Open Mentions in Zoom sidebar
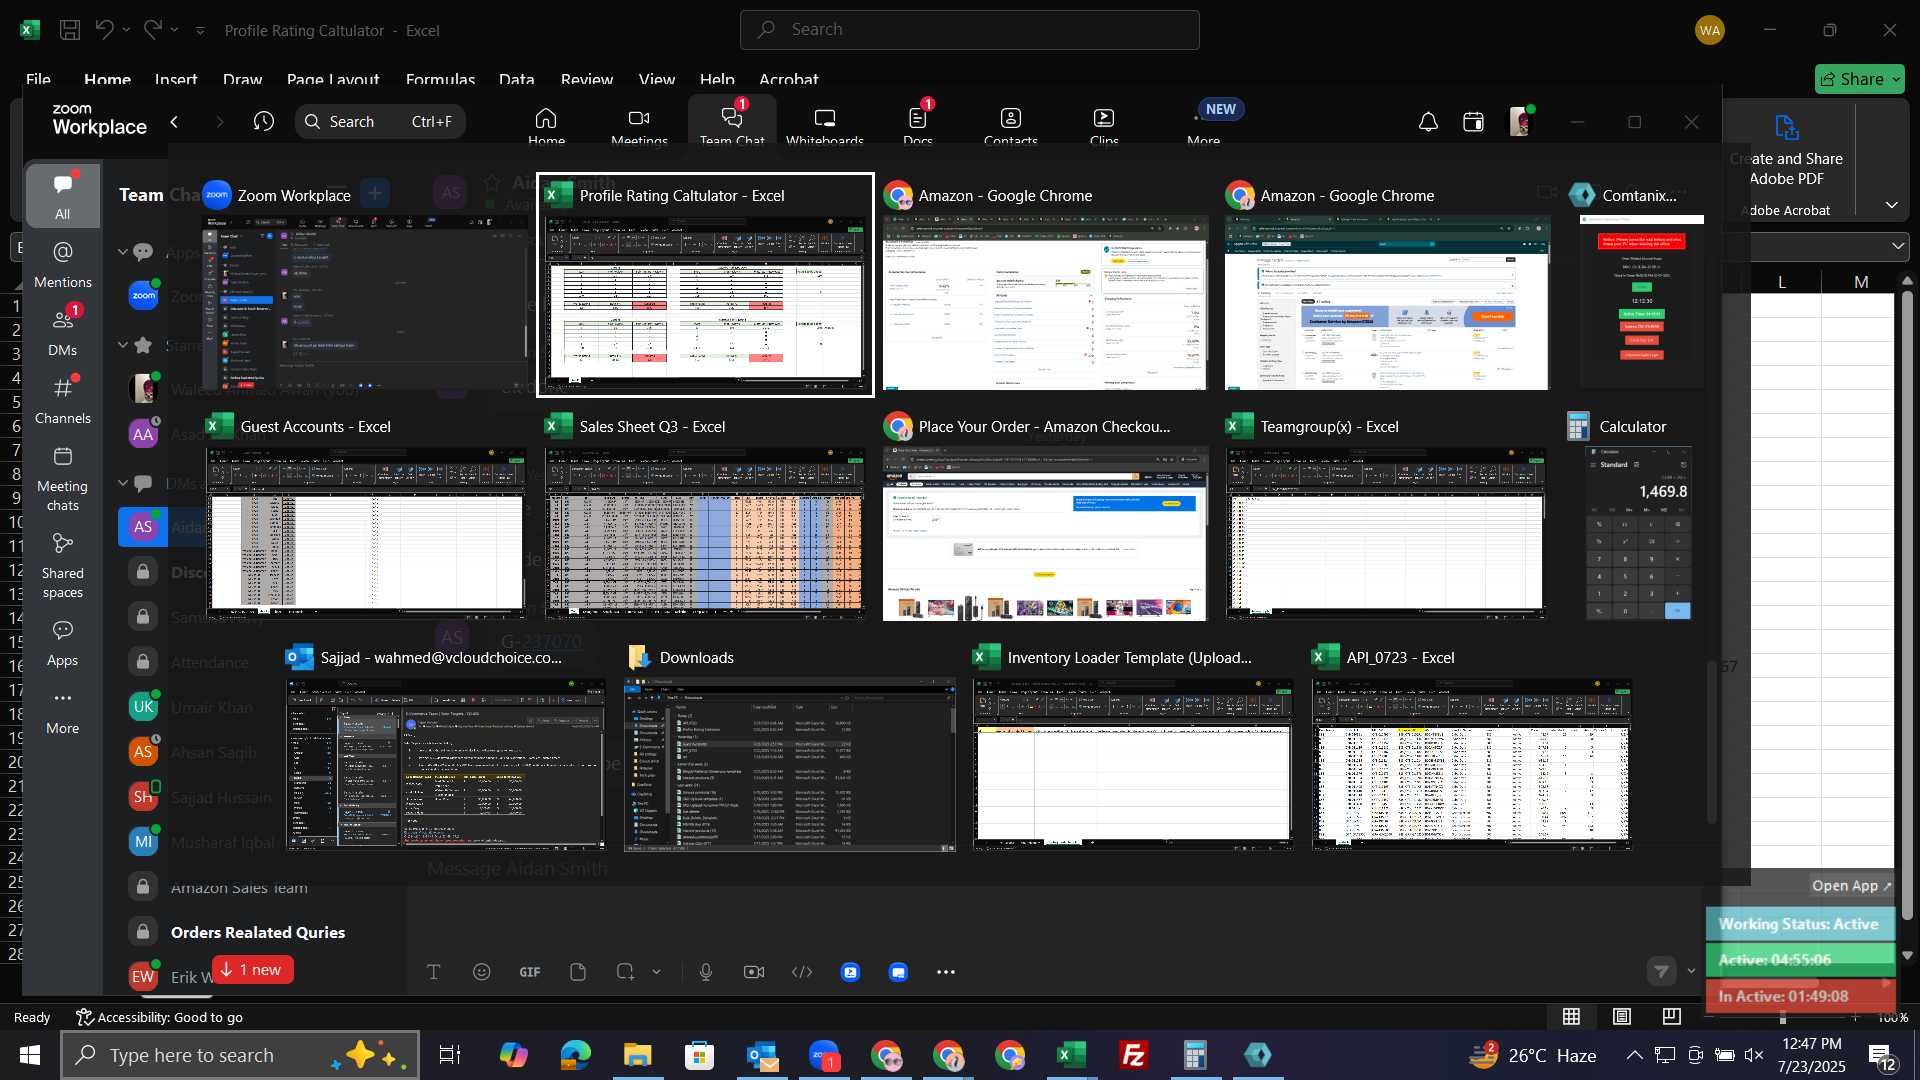The image size is (1920, 1080). (x=62, y=264)
